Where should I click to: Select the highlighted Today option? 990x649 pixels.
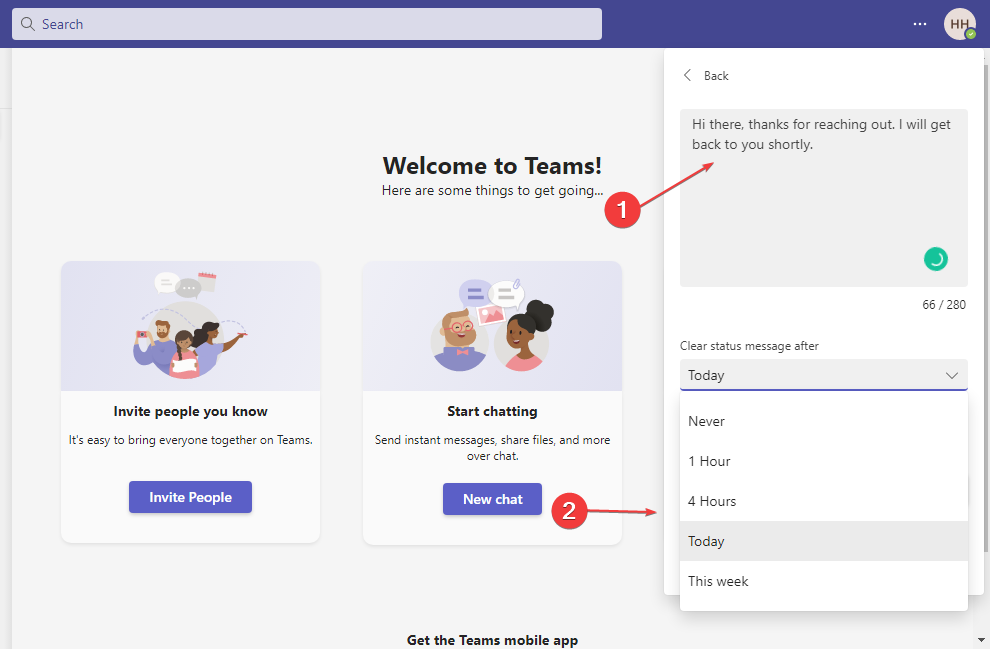(823, 541)
